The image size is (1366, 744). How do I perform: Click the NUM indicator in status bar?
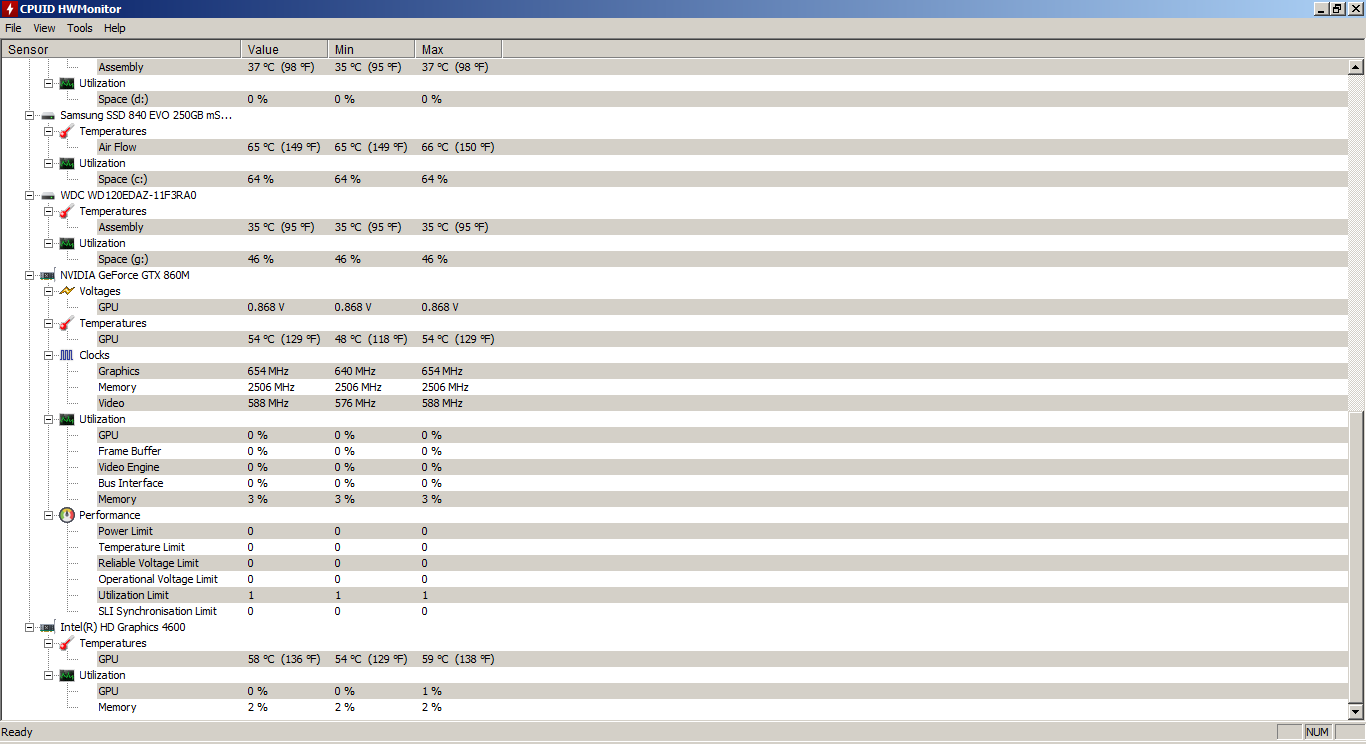tap(1318, 732)
